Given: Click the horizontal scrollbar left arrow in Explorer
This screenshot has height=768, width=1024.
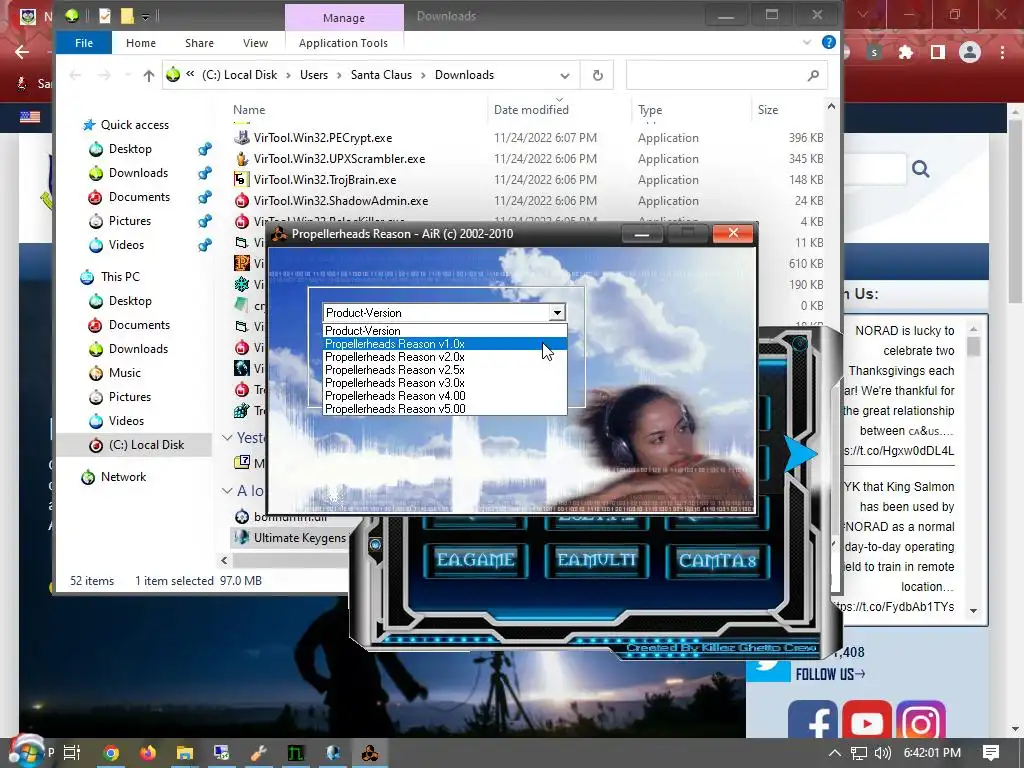Looking at the screenshot, I should click(x=224, y=560).
